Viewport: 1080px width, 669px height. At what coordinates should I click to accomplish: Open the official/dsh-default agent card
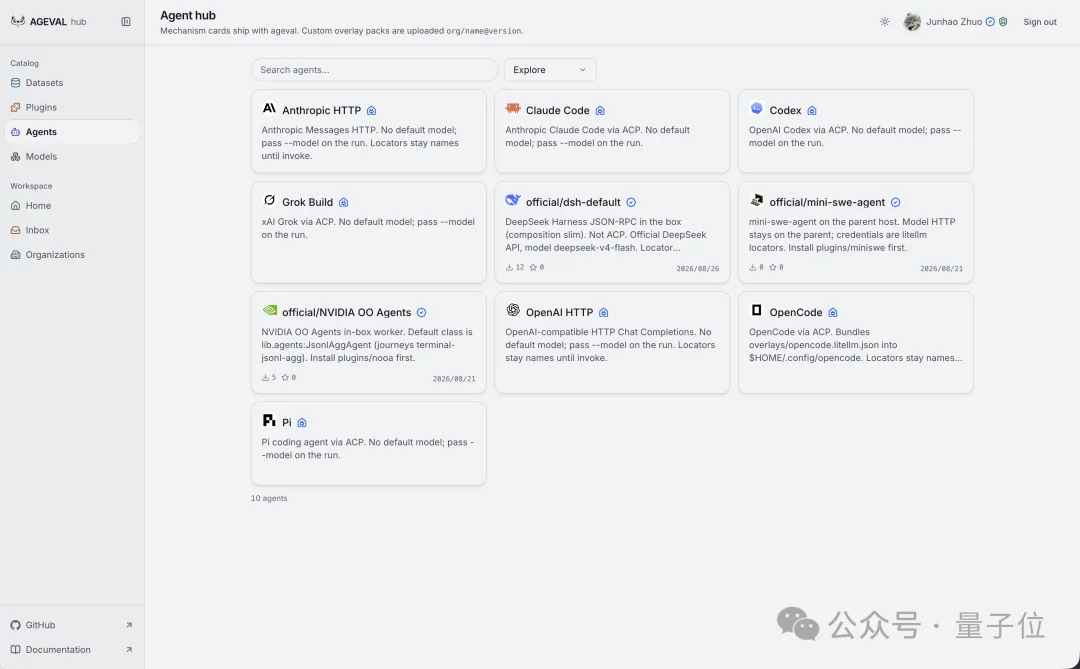(612, 232)
